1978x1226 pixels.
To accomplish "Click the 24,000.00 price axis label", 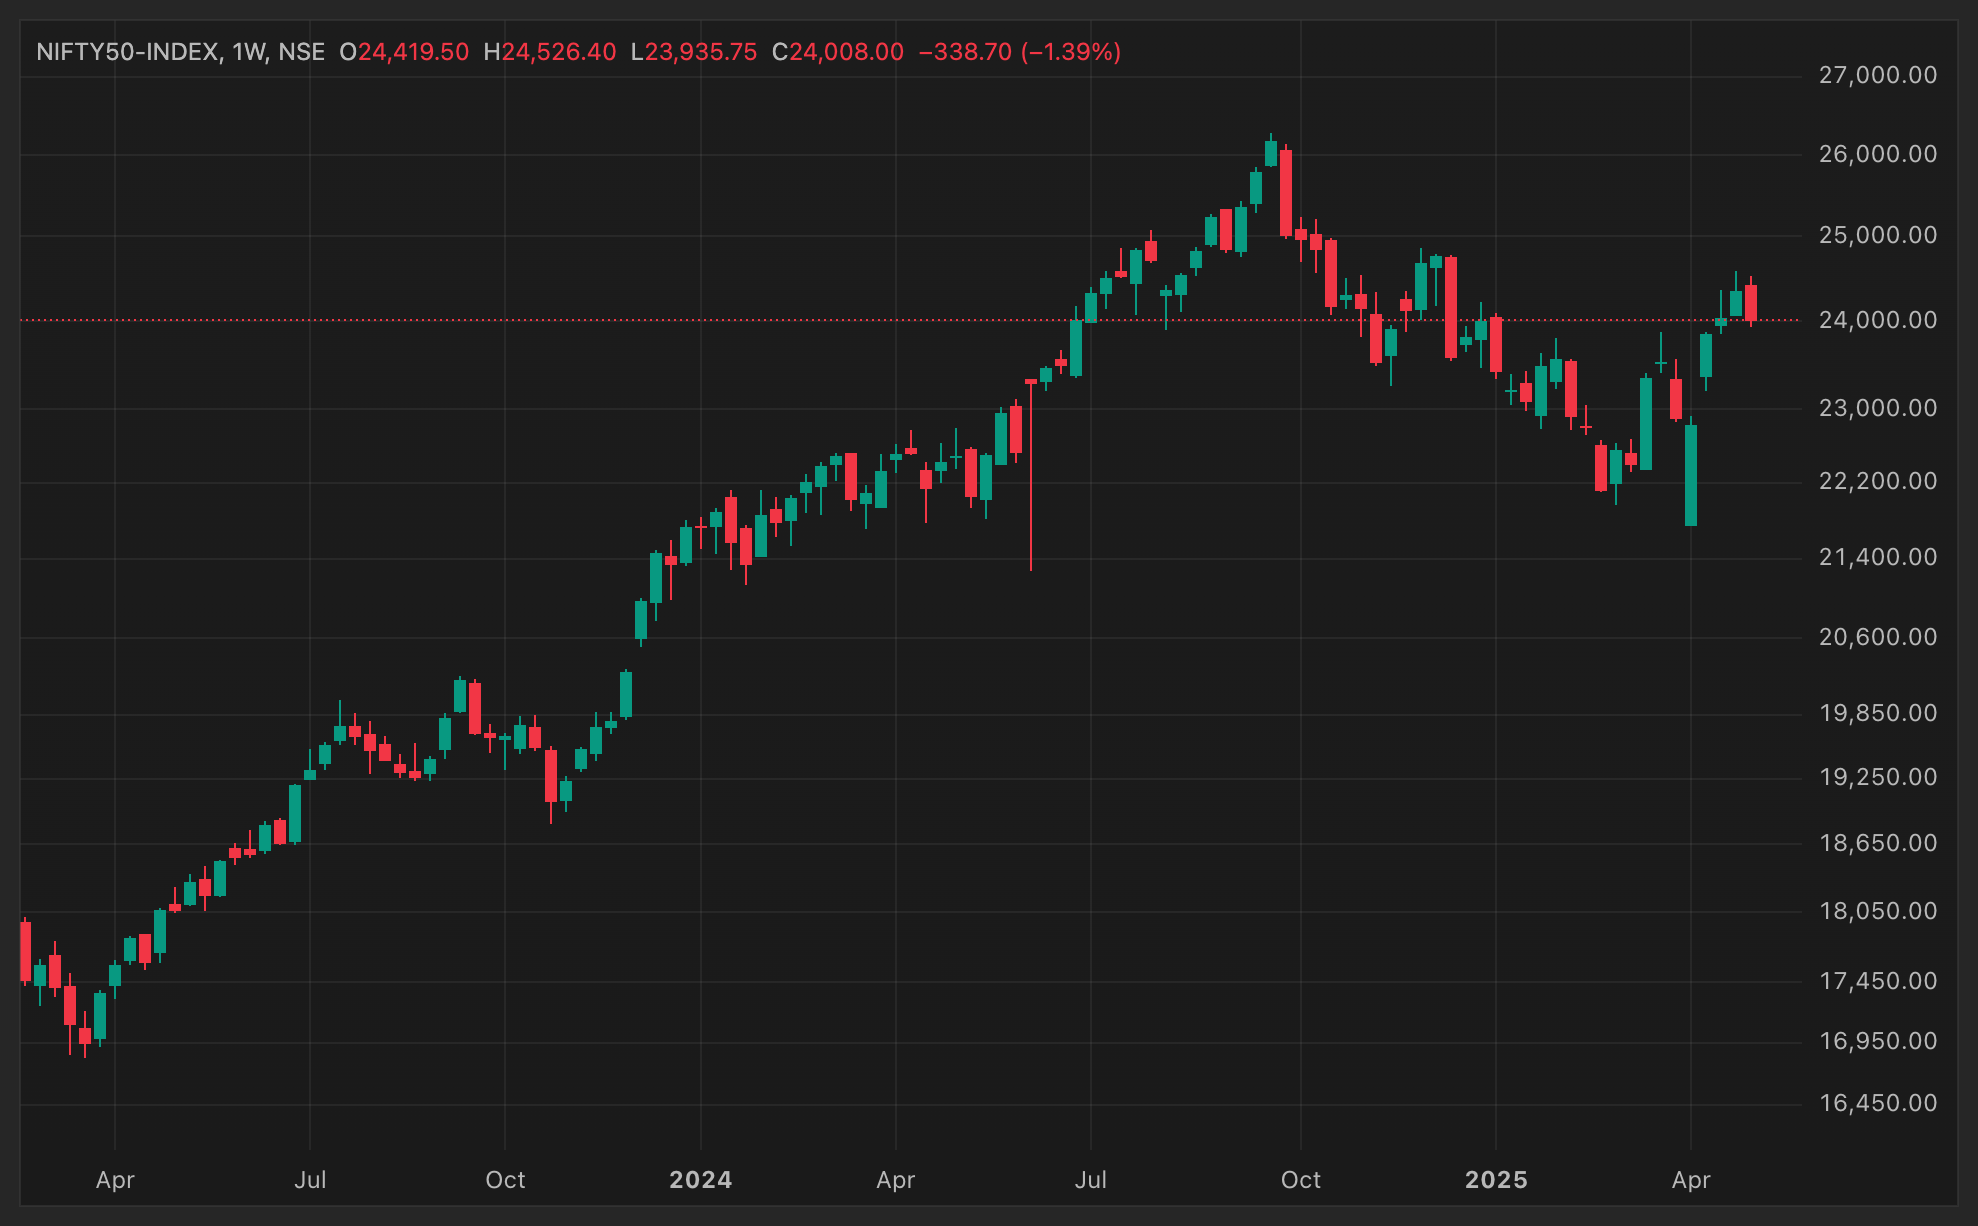I will (1878, 320).
